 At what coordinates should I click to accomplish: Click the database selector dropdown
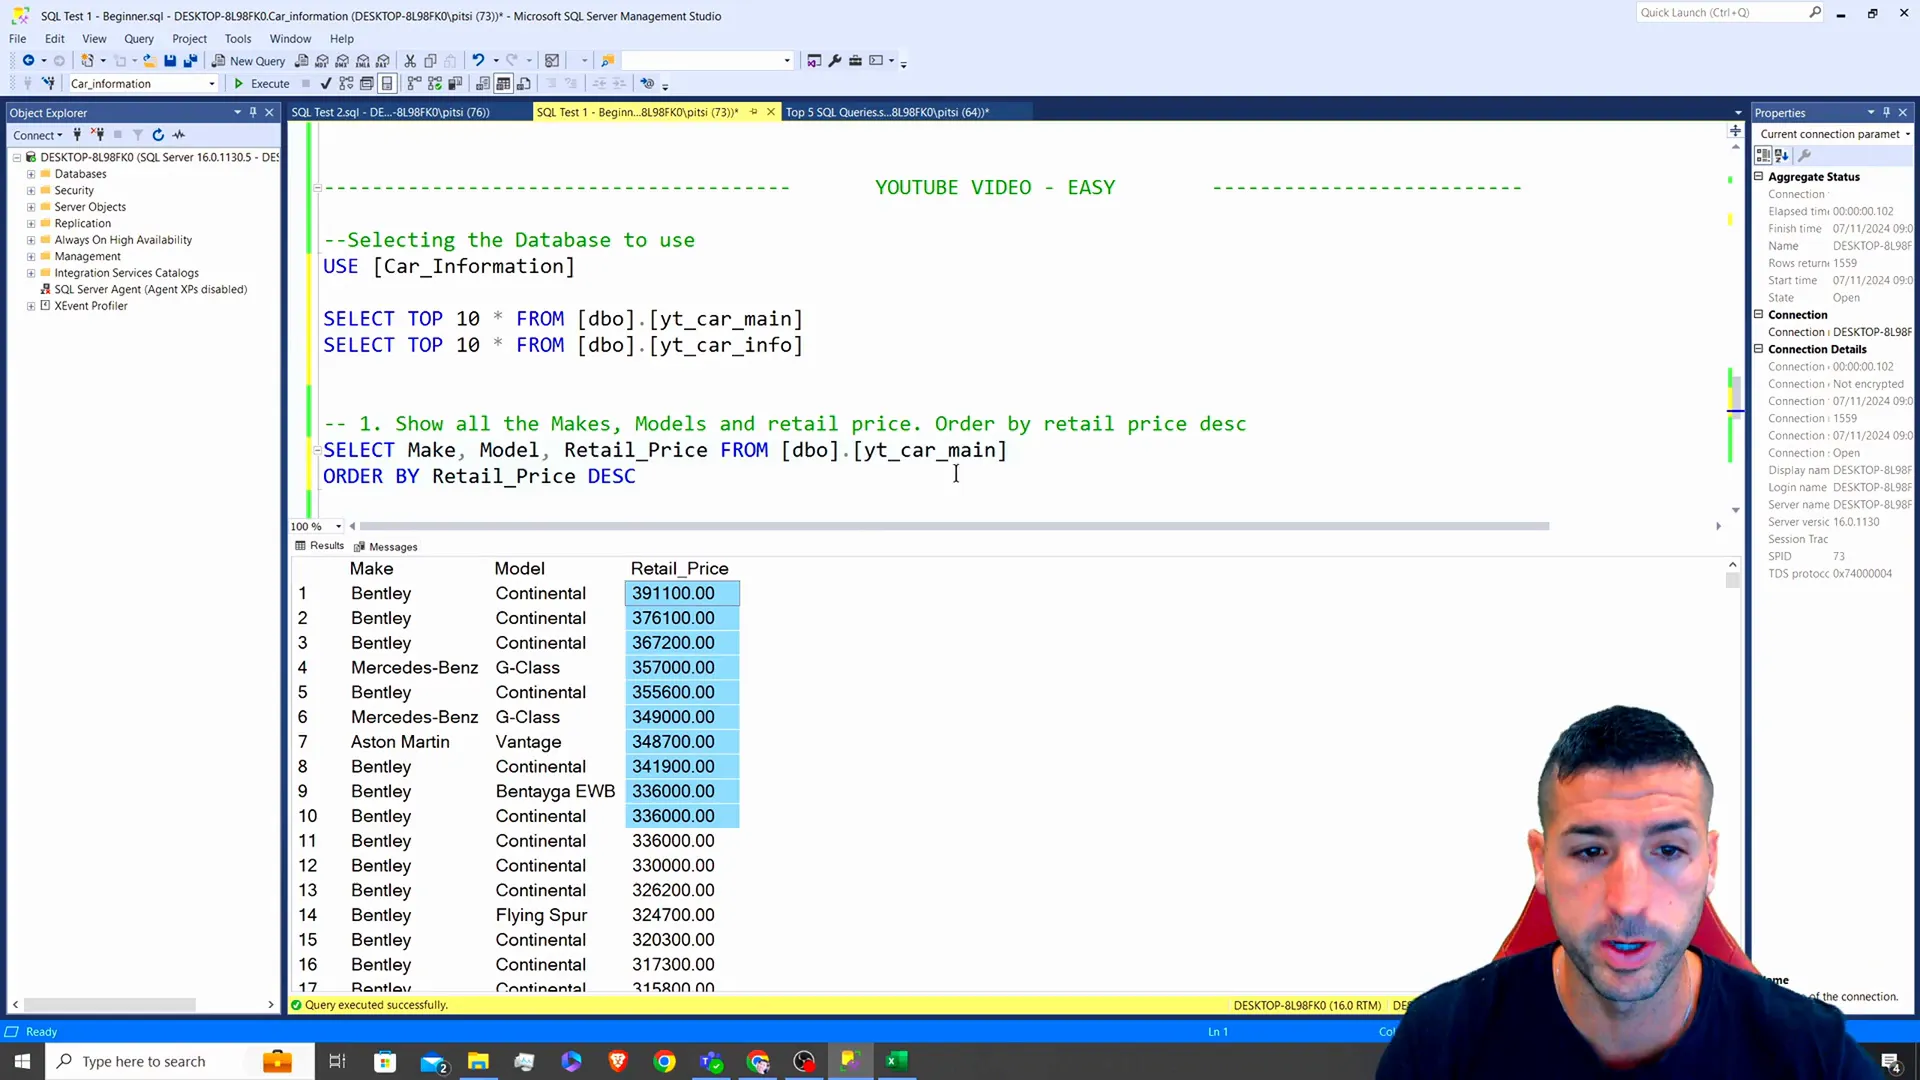(x=141, y=83)
